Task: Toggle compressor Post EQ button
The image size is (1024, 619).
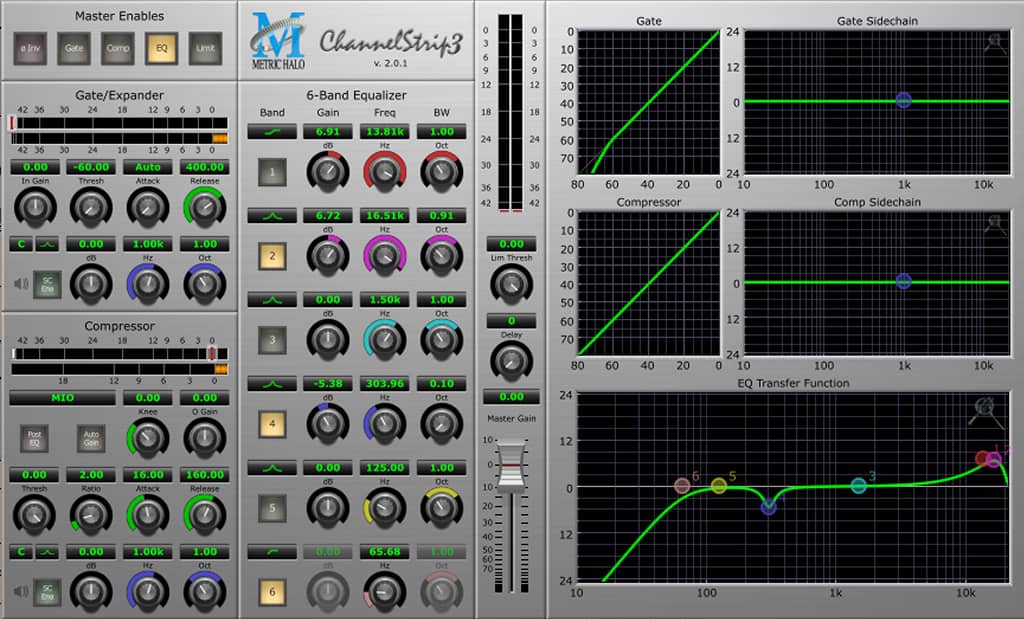Action: point(34,438)
